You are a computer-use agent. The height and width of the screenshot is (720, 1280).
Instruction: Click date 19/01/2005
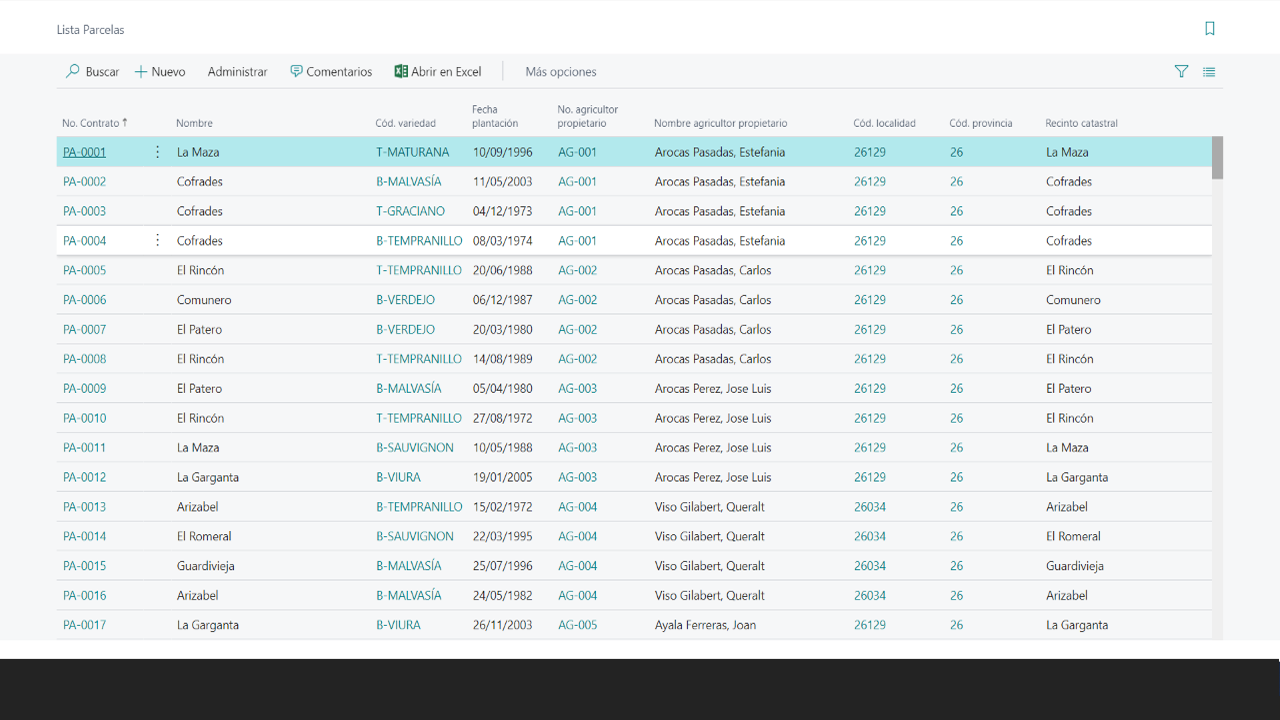[x=503, y=477]
